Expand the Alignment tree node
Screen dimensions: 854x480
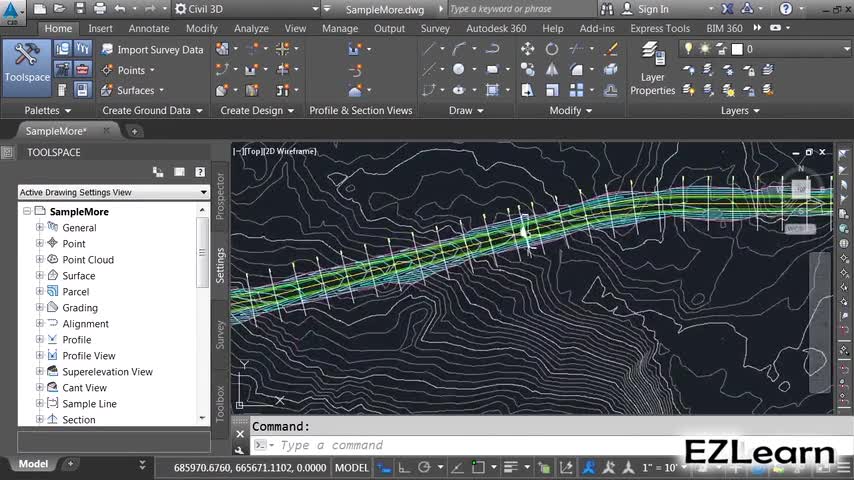(40, 323)
